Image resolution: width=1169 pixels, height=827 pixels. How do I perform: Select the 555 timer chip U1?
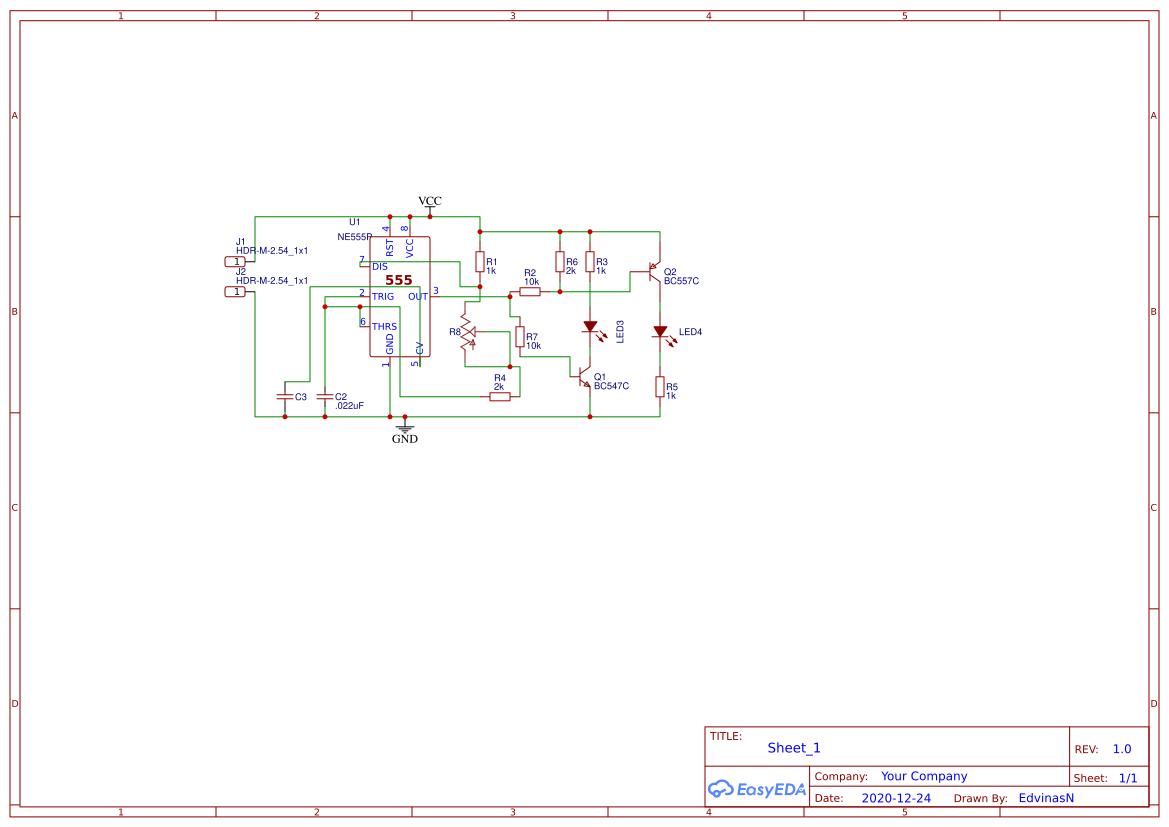click(400, 296)
